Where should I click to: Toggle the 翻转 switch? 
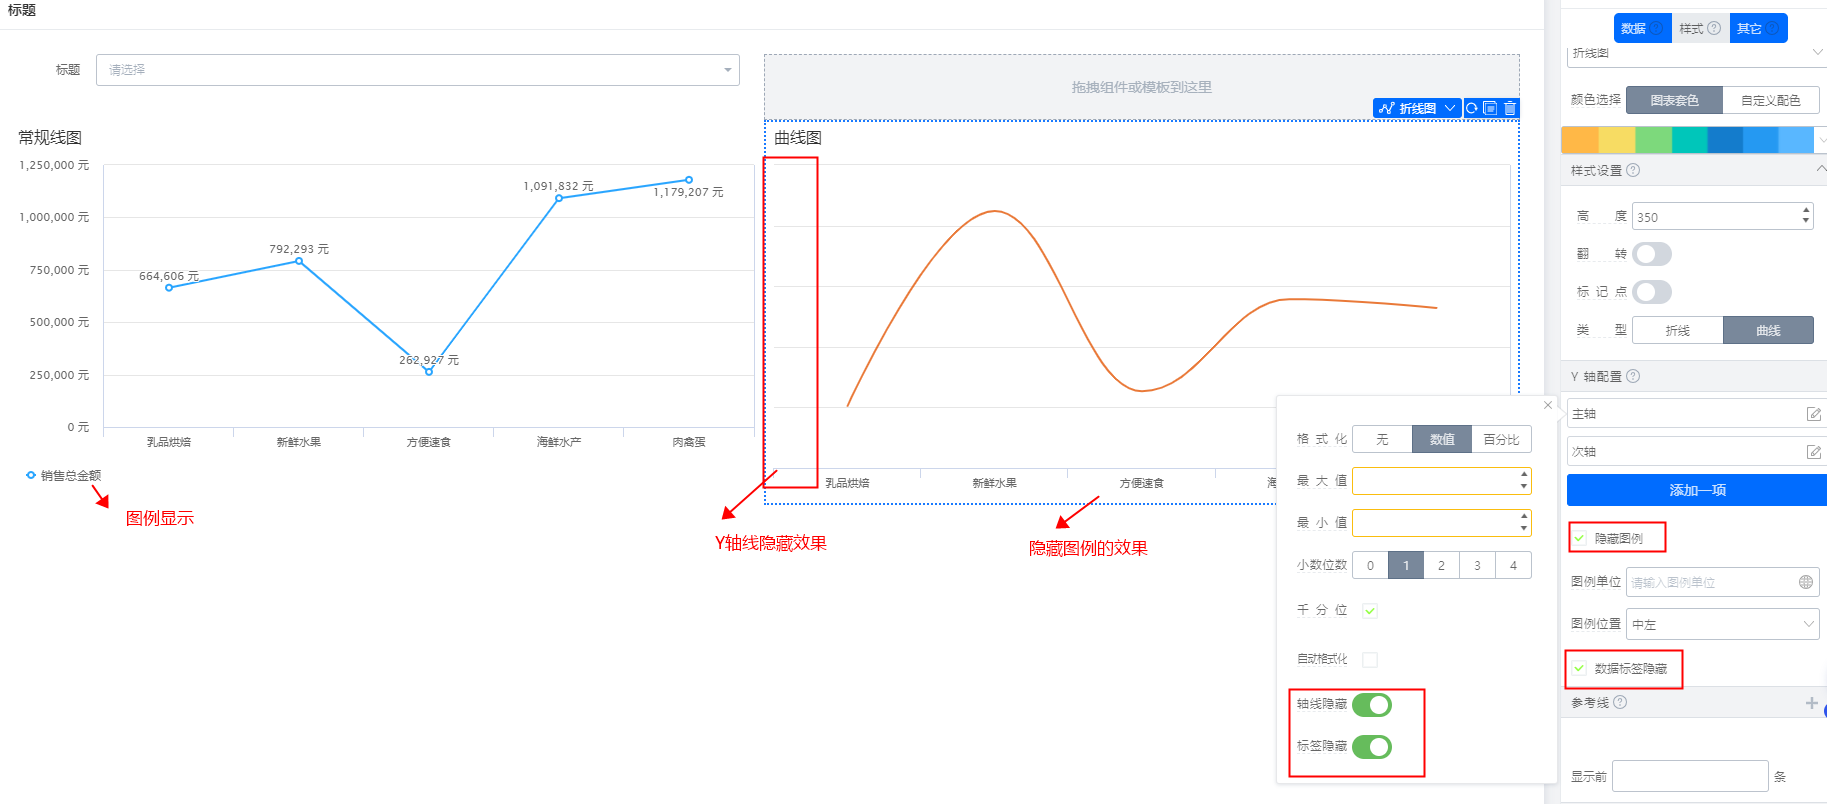point(1652,254)
